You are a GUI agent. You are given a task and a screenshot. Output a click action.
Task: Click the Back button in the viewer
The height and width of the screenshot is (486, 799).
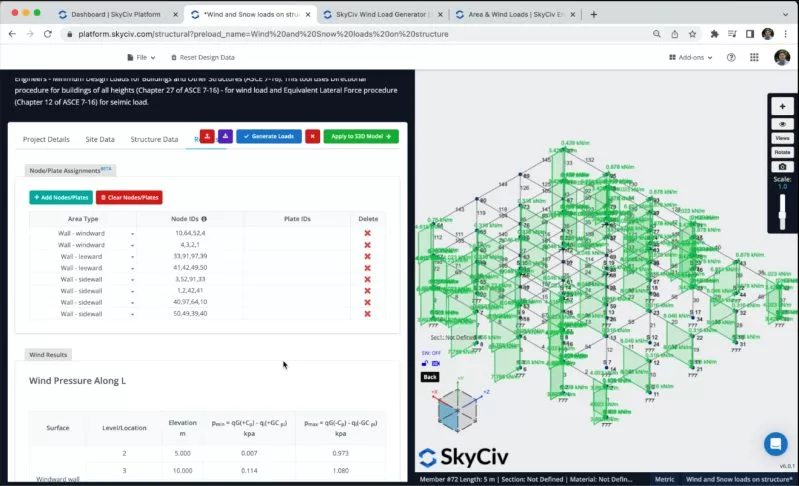pos(430,377)
